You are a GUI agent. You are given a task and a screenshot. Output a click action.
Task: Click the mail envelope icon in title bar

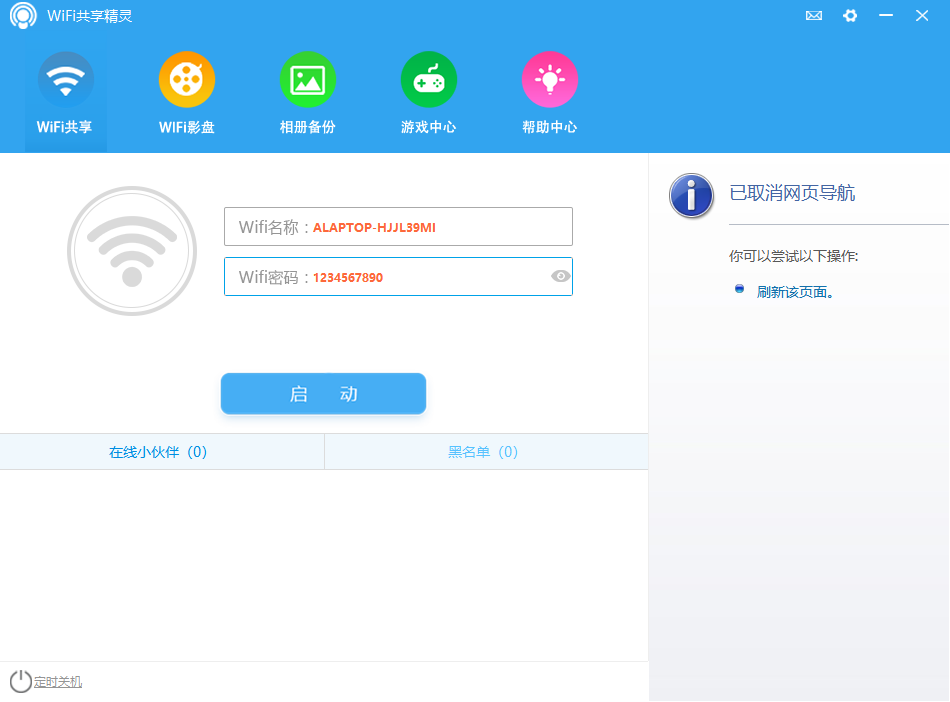pos(814,16)
